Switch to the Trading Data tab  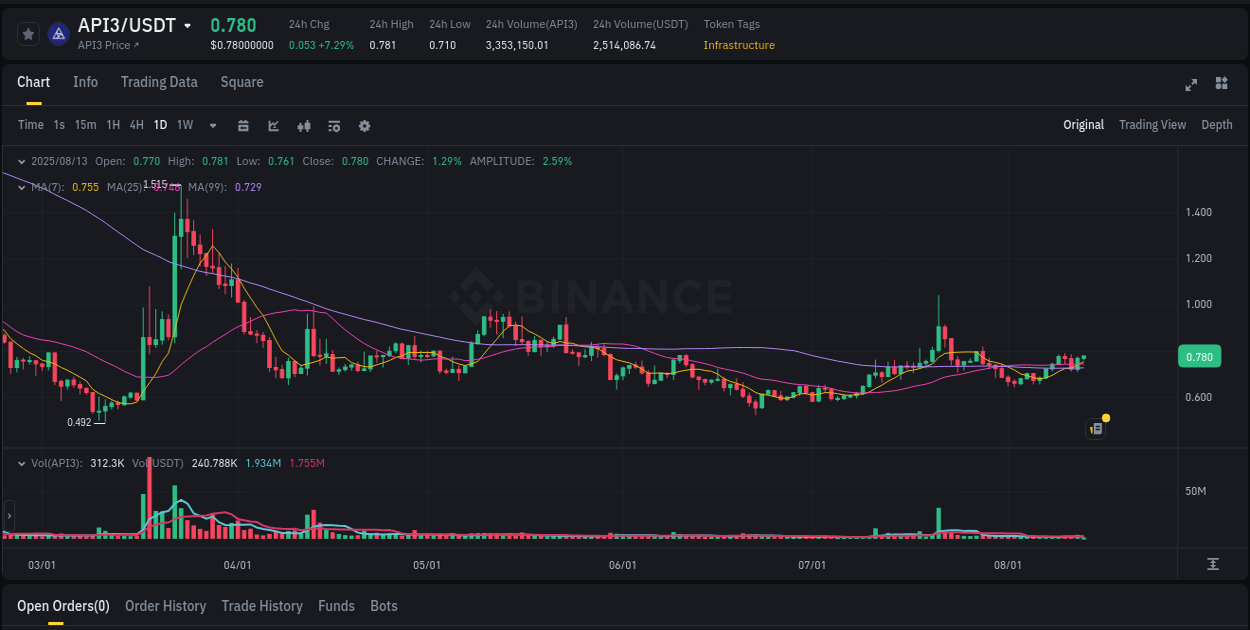[x=159, y=82]
